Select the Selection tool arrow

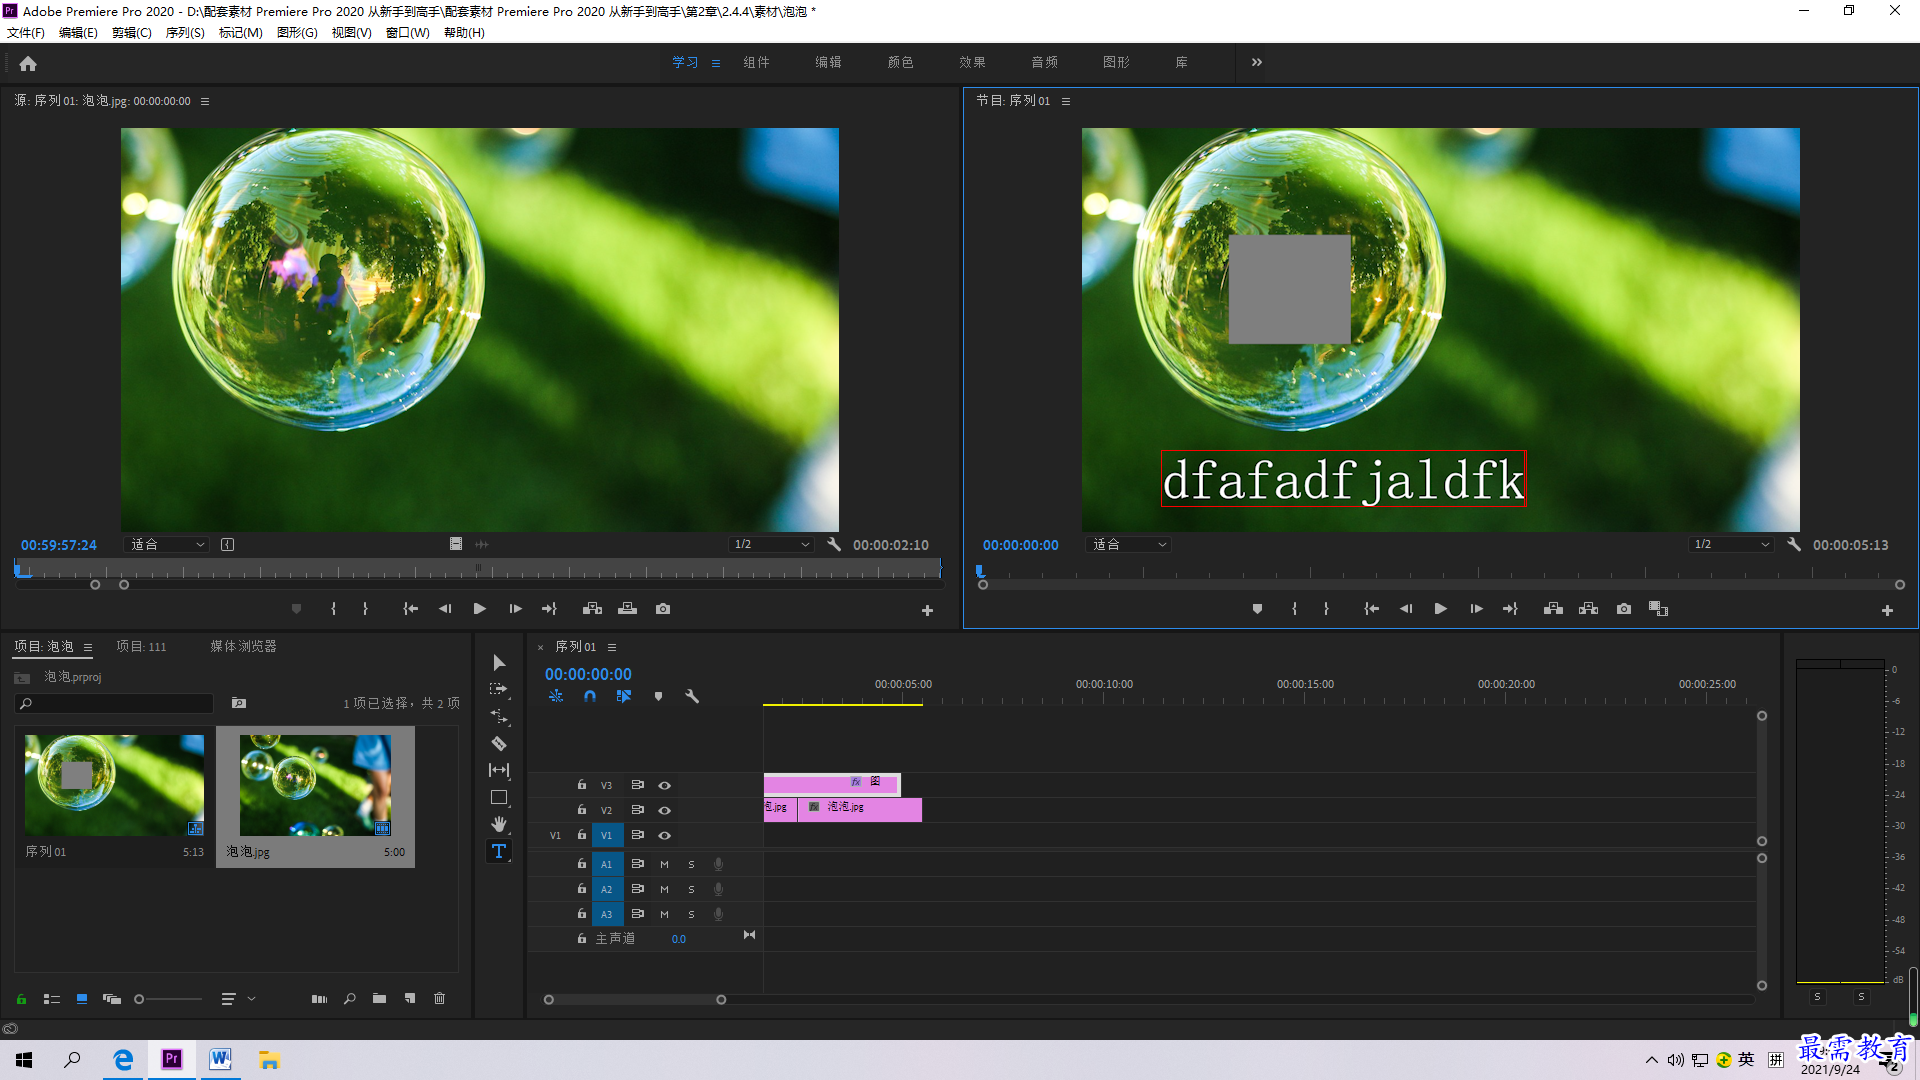click(499, 663)
